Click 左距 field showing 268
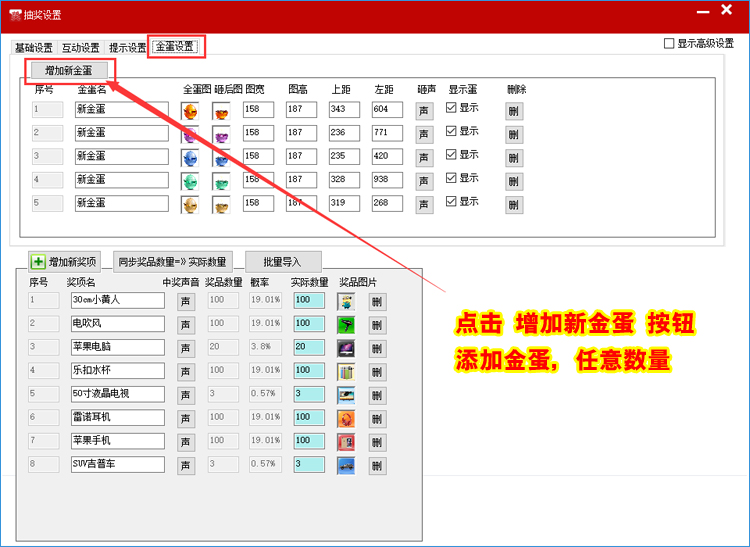The image size is (750, 547). (387, 203)
